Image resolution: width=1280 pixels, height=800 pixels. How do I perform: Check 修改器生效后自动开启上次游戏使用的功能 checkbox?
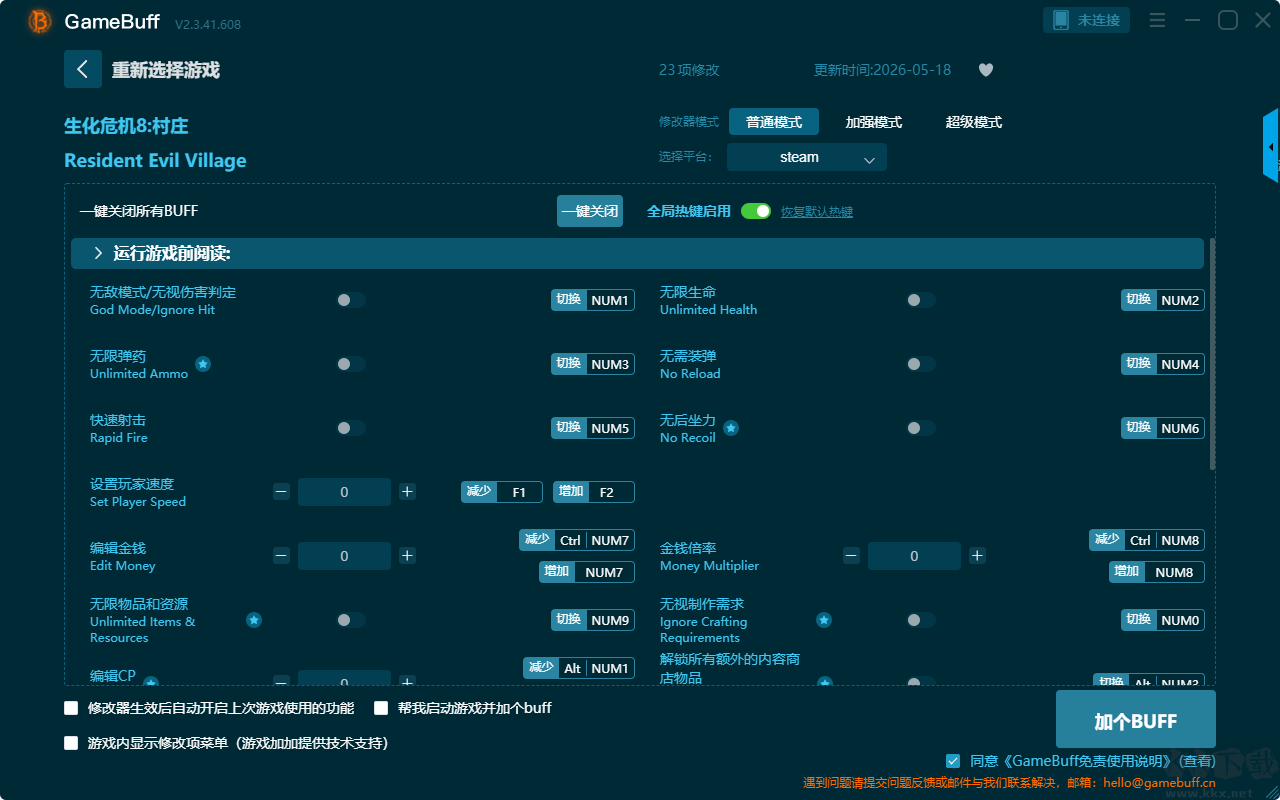(71, 708)
